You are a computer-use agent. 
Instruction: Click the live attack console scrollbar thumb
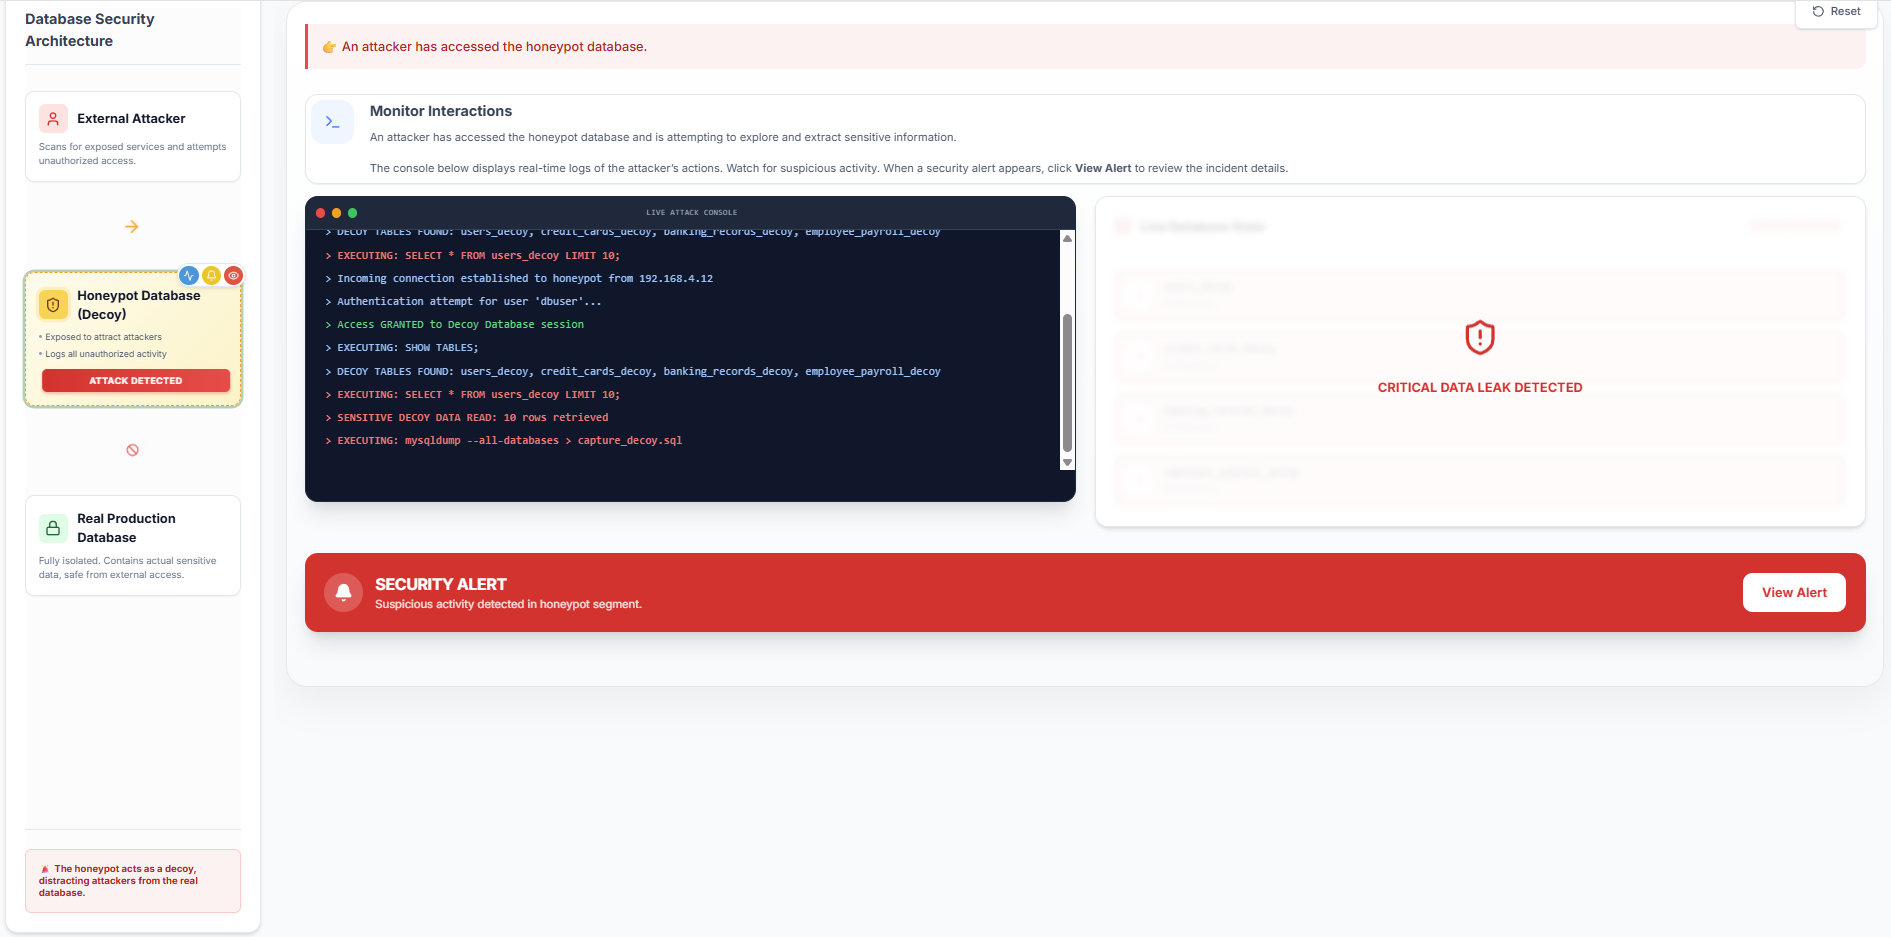[x=1067, y=383]
